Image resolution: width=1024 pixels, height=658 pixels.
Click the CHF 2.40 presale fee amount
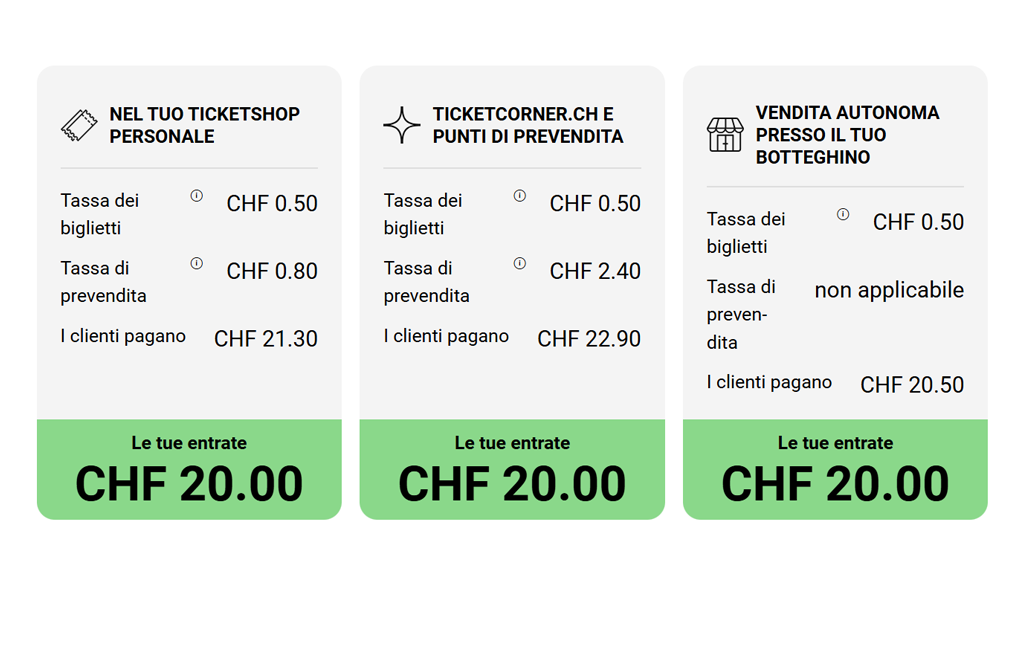[x=595, y=271]
